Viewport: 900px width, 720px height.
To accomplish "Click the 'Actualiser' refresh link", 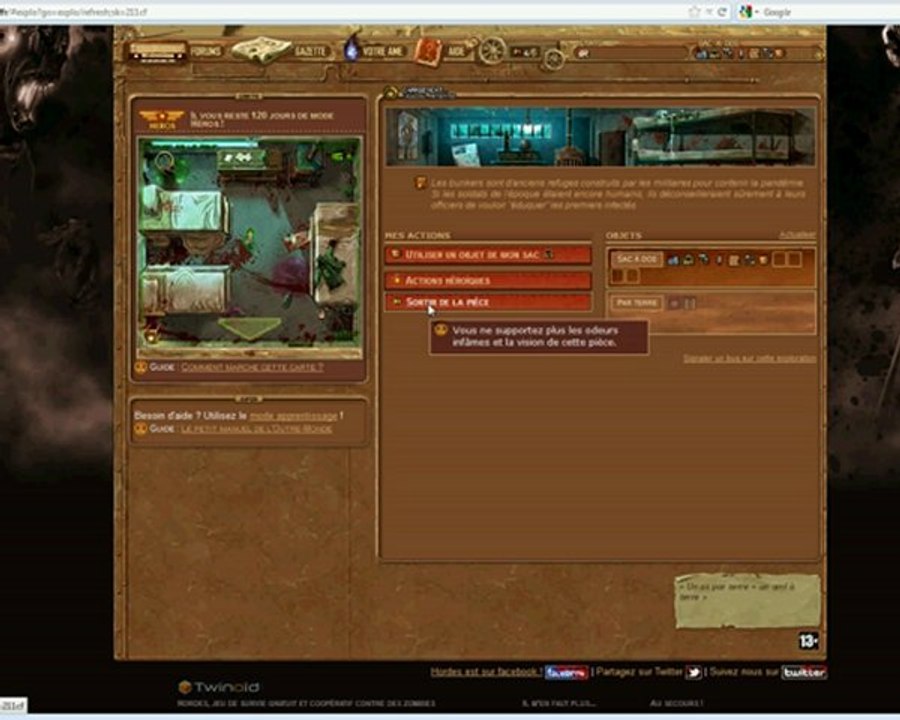I will pos(797,235).
